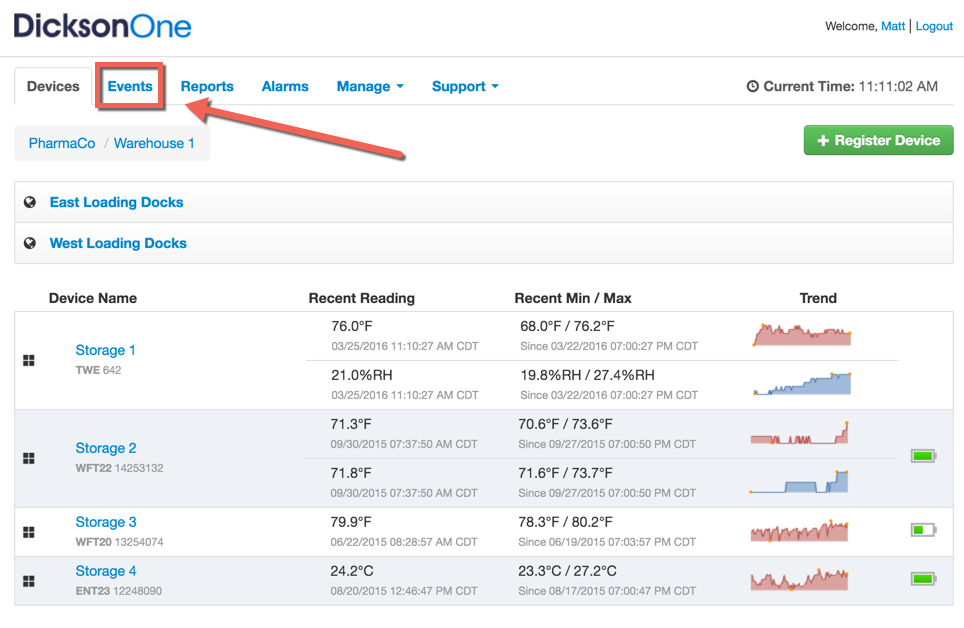This screenshot has width=964, height=628.
Task: Click the 23.3°C / 27.2°C range
Action: (567, 571)
